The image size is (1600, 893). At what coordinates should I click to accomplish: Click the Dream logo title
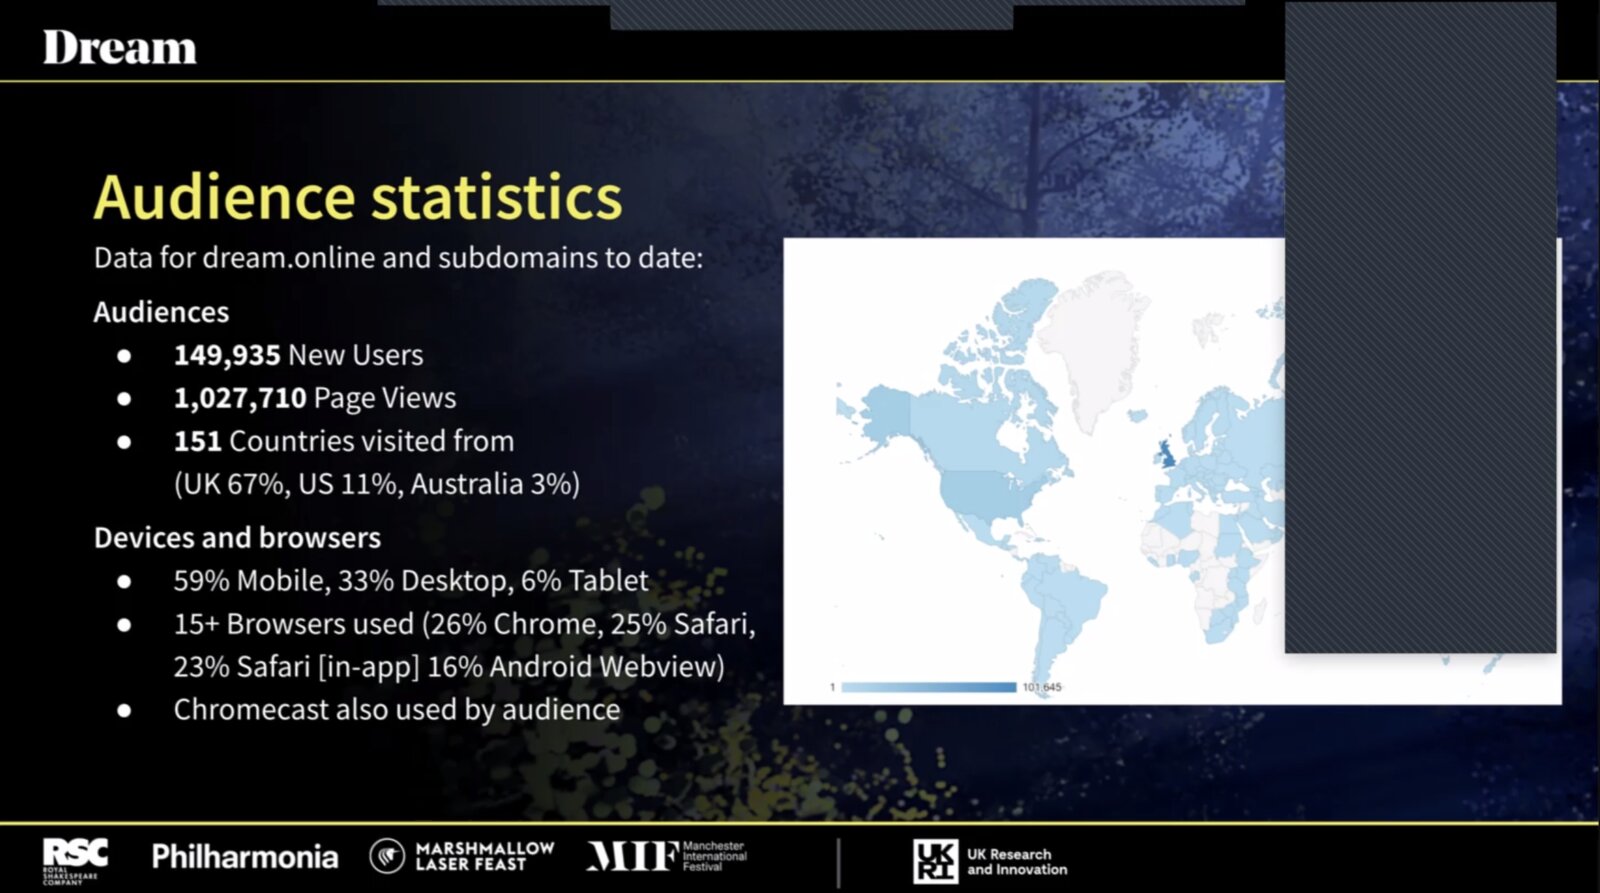[119, 48]
